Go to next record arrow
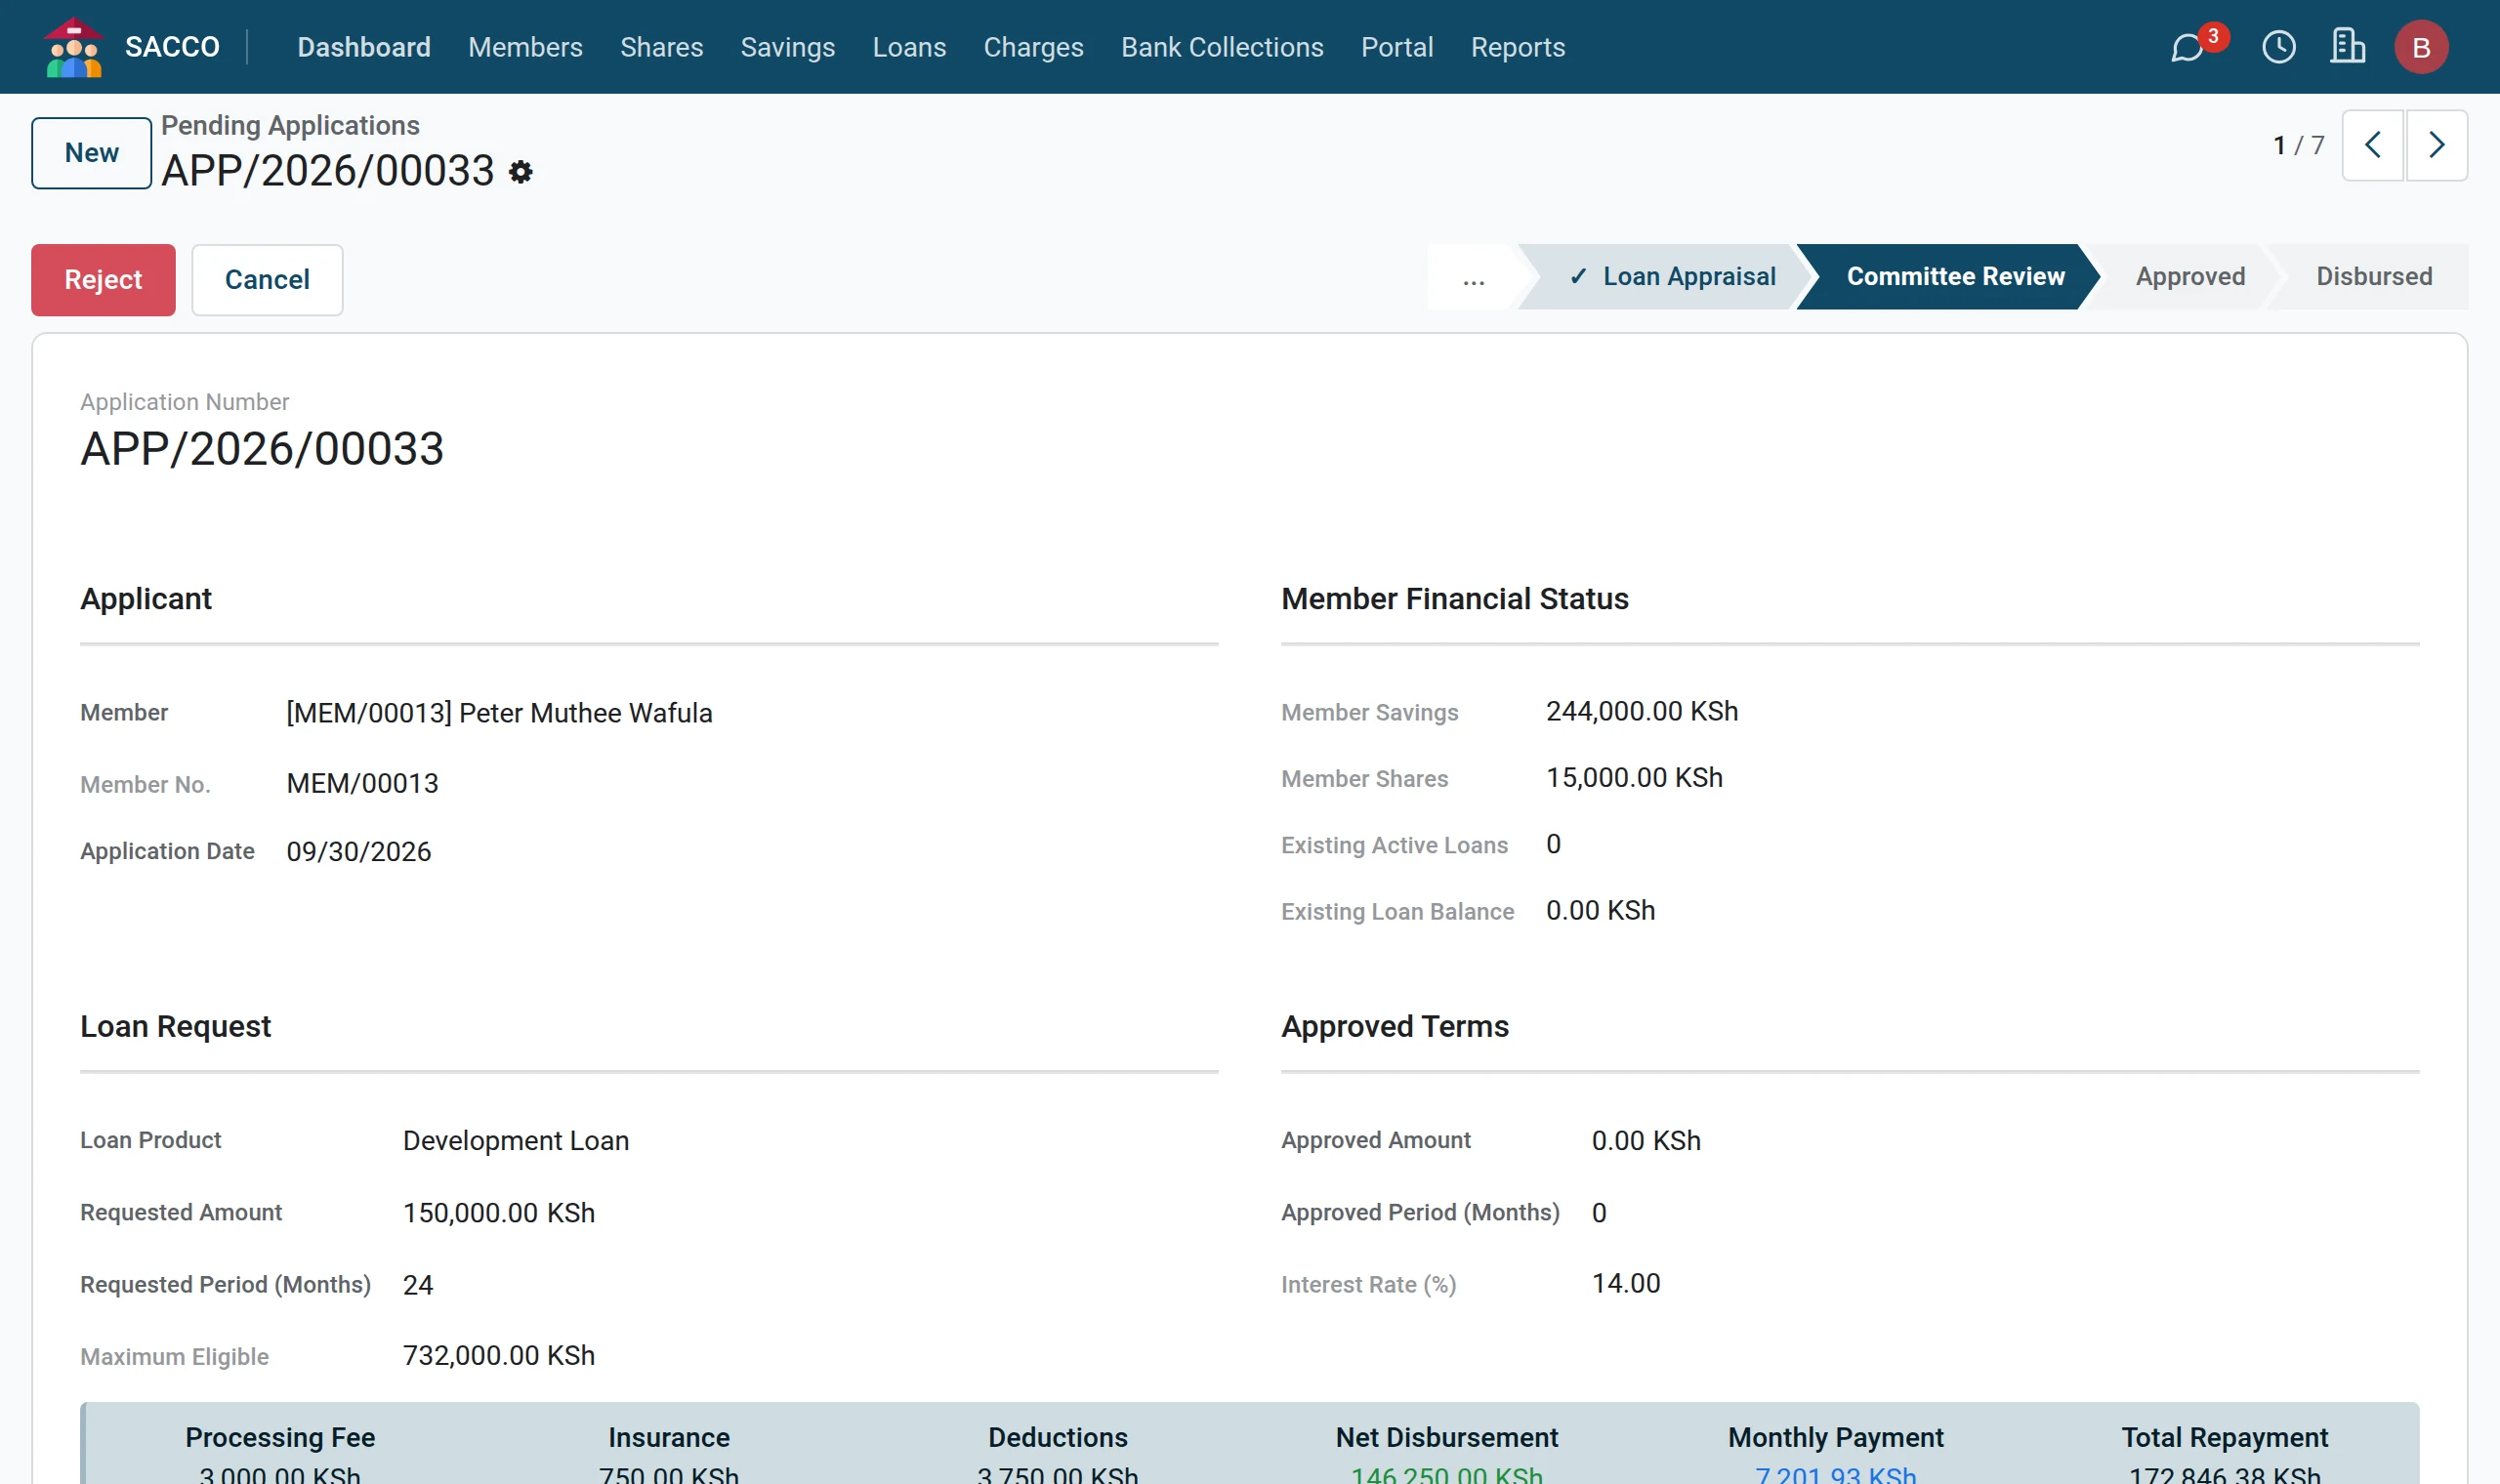The width and height of the screenshot is (2500, 1484). (2436, 146)
